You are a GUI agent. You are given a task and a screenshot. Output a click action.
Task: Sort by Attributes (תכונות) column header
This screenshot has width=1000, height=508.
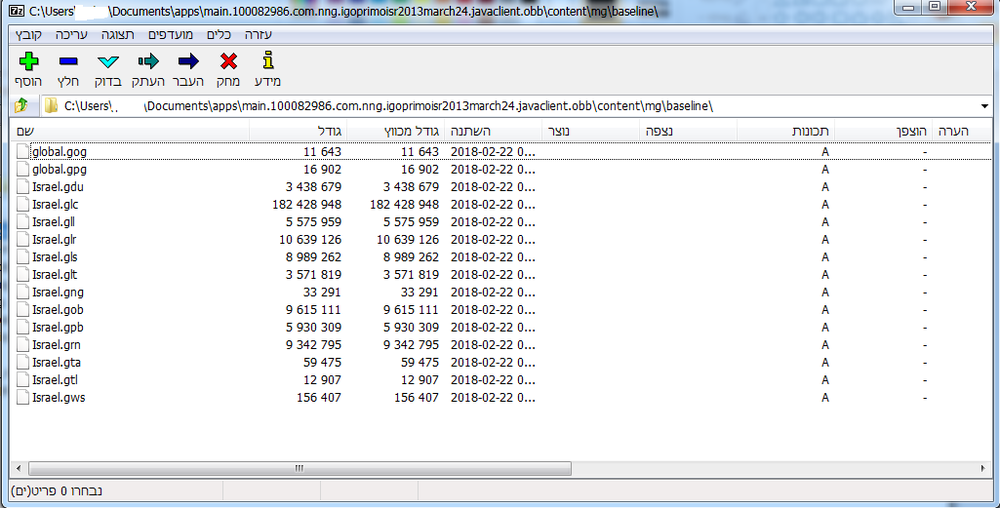click(x=786, y=131)
